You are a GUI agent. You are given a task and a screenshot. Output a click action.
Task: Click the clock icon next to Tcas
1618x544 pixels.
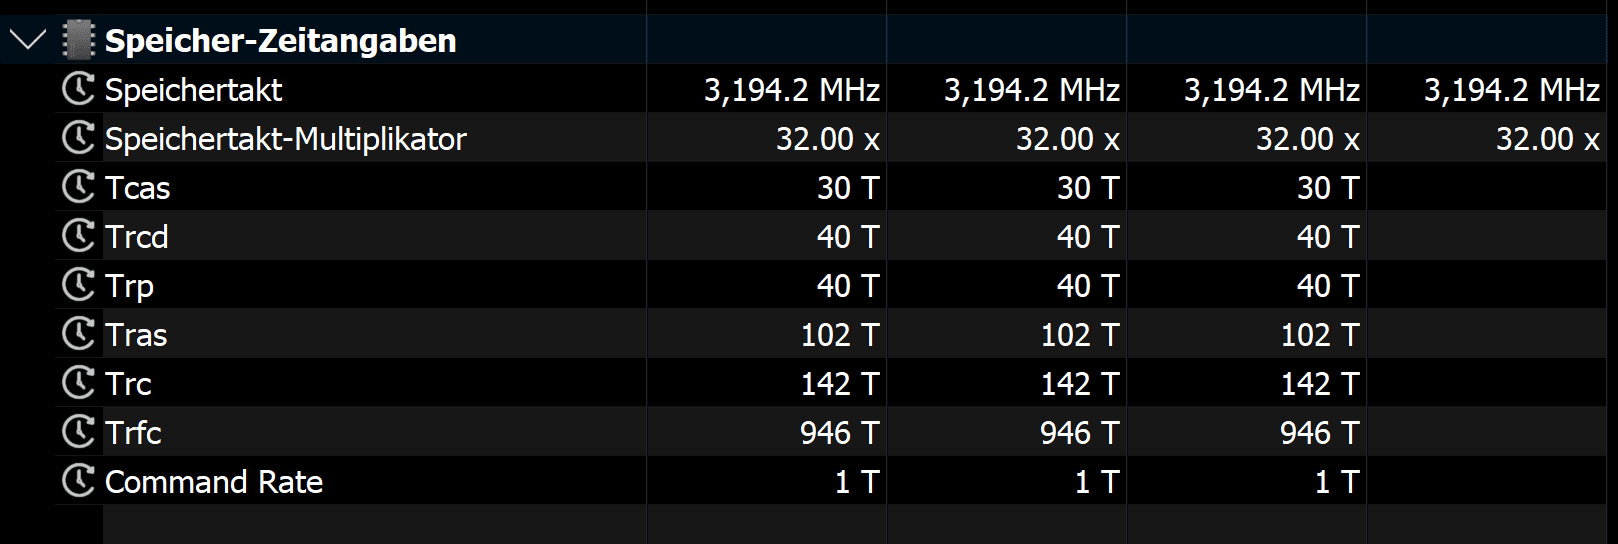pyautogui.click(x=78, y=187)
